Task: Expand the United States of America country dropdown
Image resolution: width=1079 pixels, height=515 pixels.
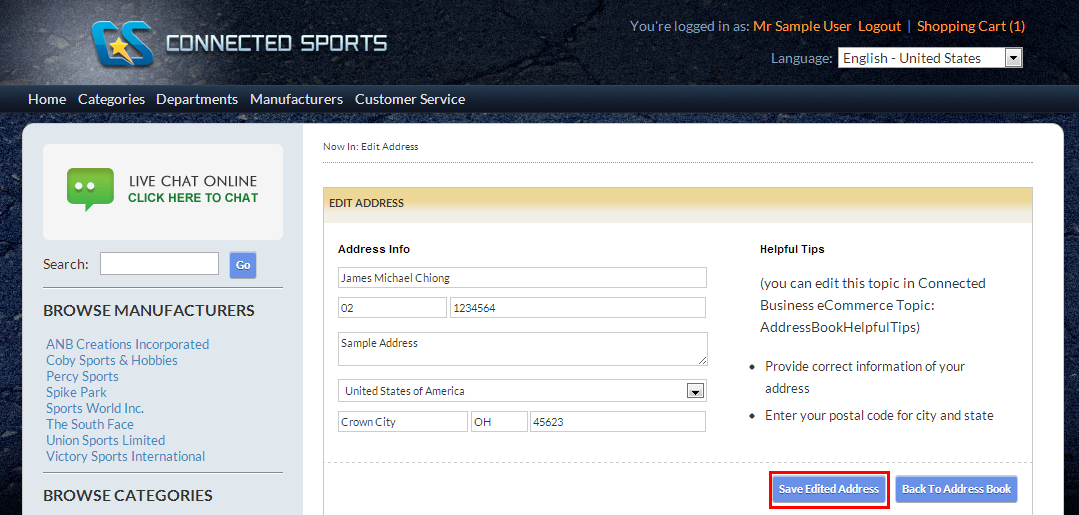Action: [522, 391]
